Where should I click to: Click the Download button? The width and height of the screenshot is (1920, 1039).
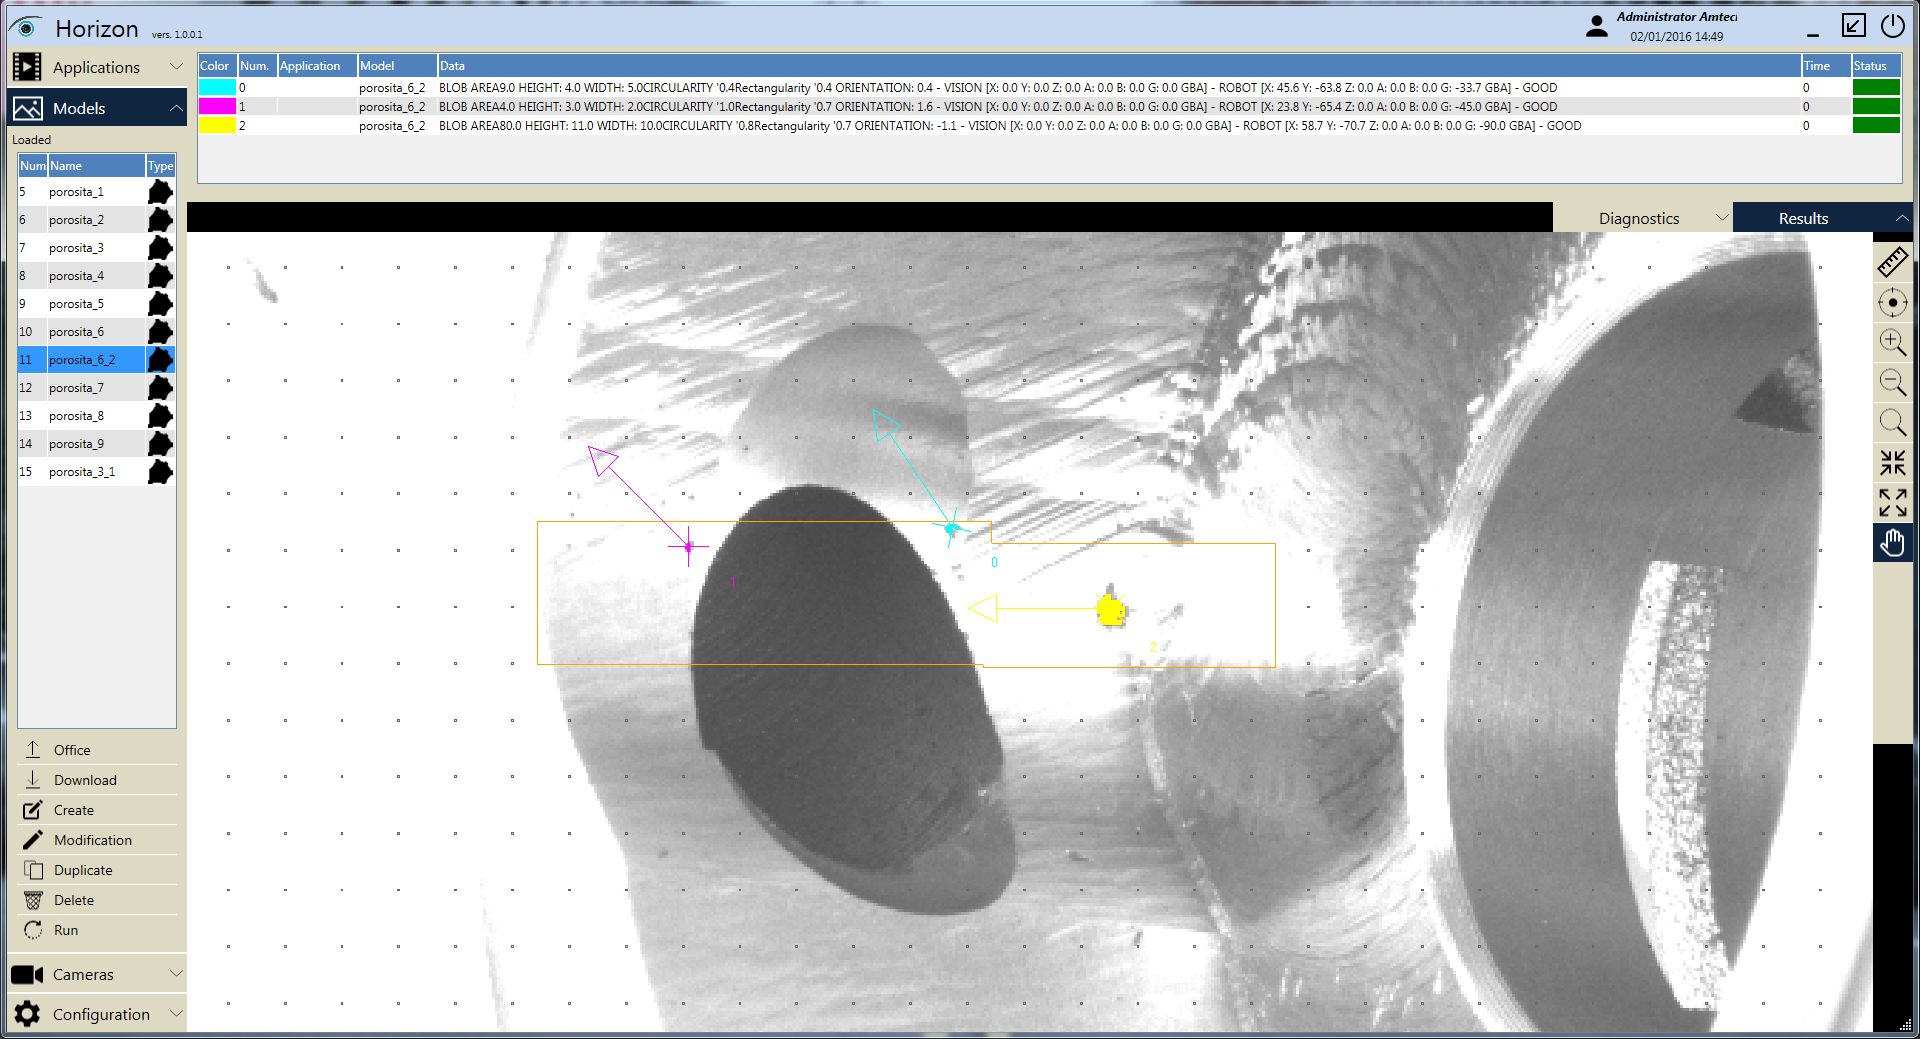pos(97,780)
